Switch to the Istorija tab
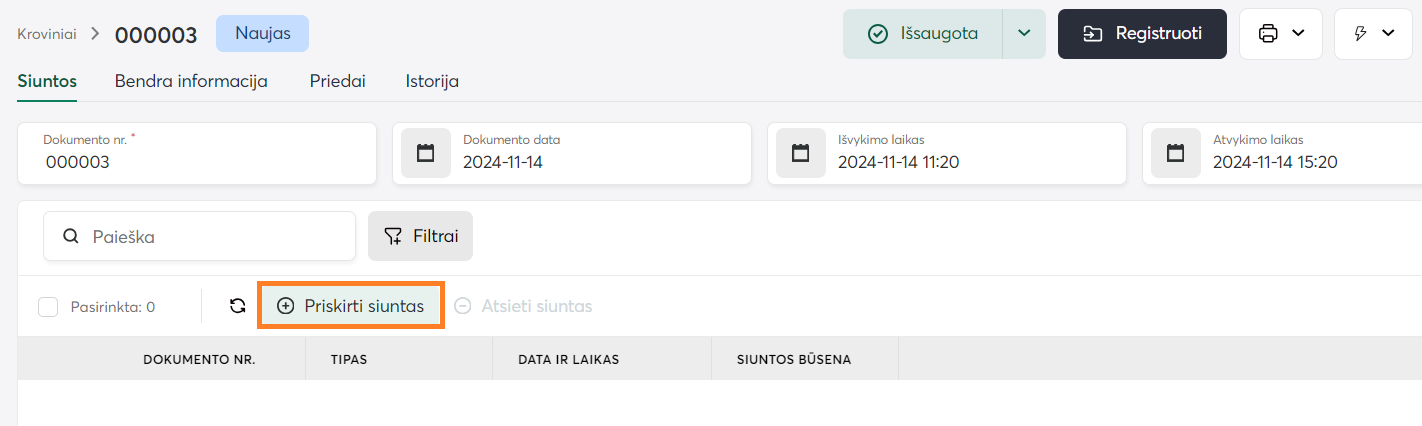 click(432, 82)
